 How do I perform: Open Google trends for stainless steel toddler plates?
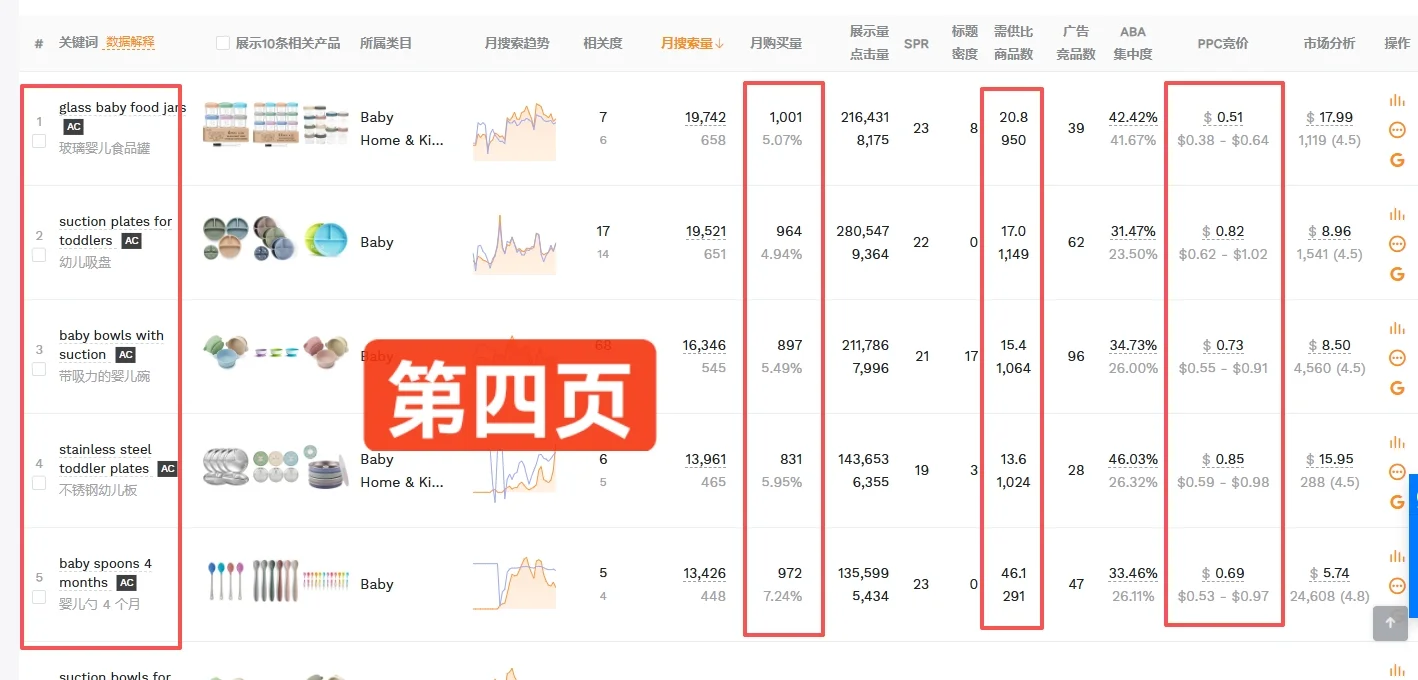click(1397, 501)
